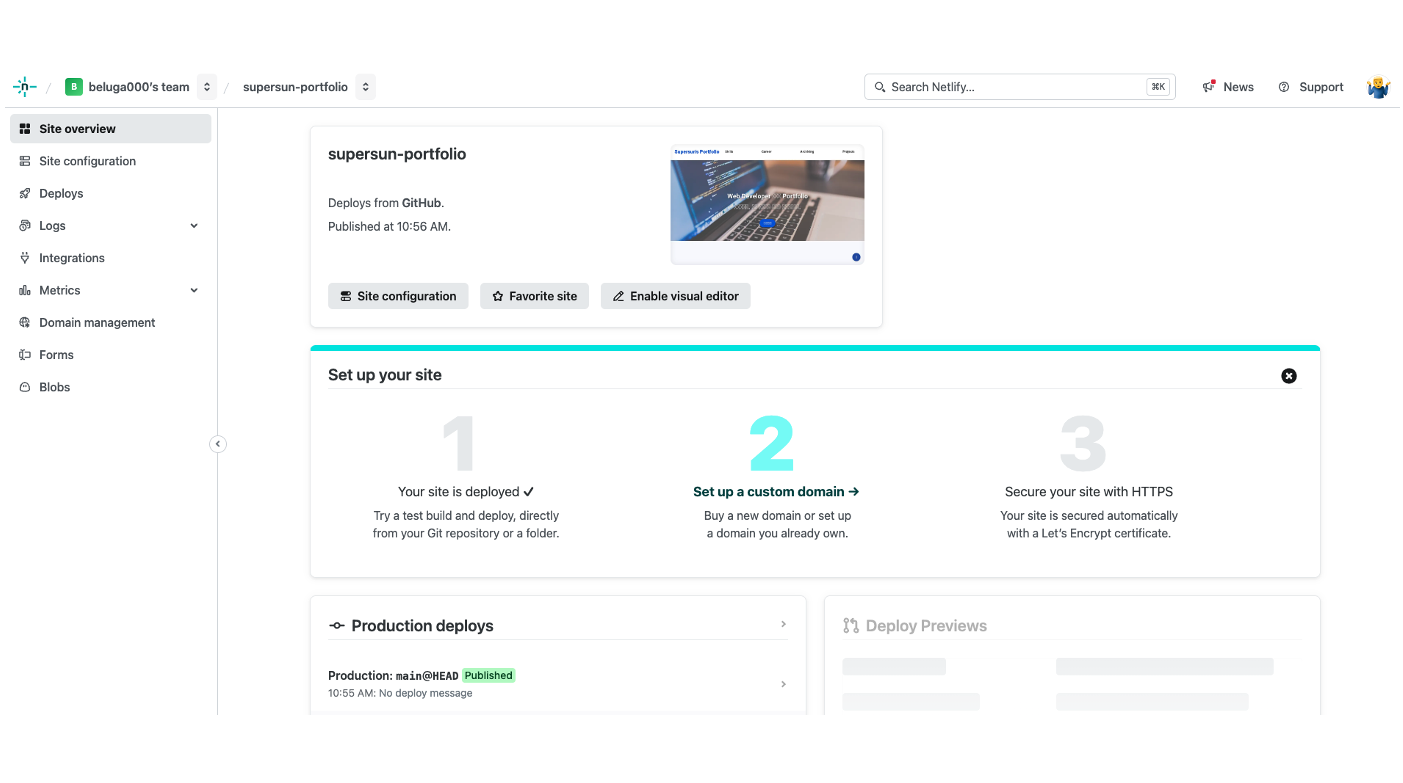Open the site preview thumbnail
Screen dimensions: 1403x783
[767, 204]
